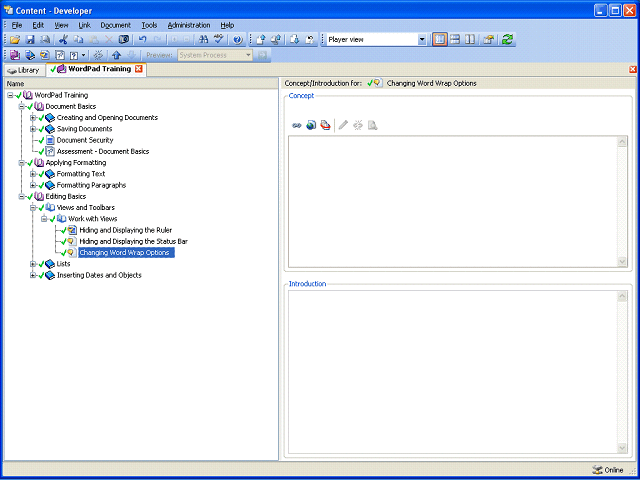Open the Administration menu
Screen dimensions: 640x480
click(189, 25)
